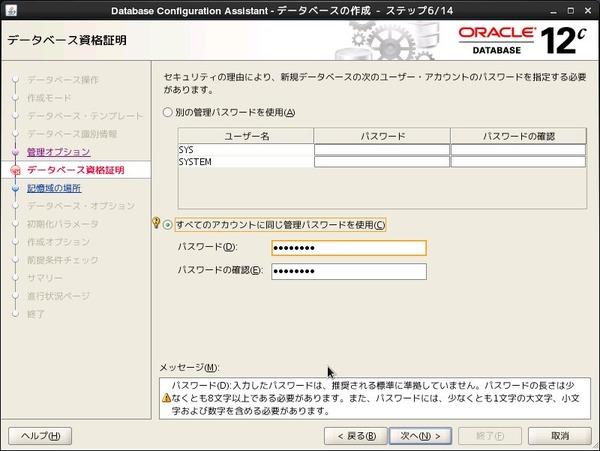This screenshot has height=451, width=600.
Task: Open the 記憶域の場所 step link
Action: (54, 188)
